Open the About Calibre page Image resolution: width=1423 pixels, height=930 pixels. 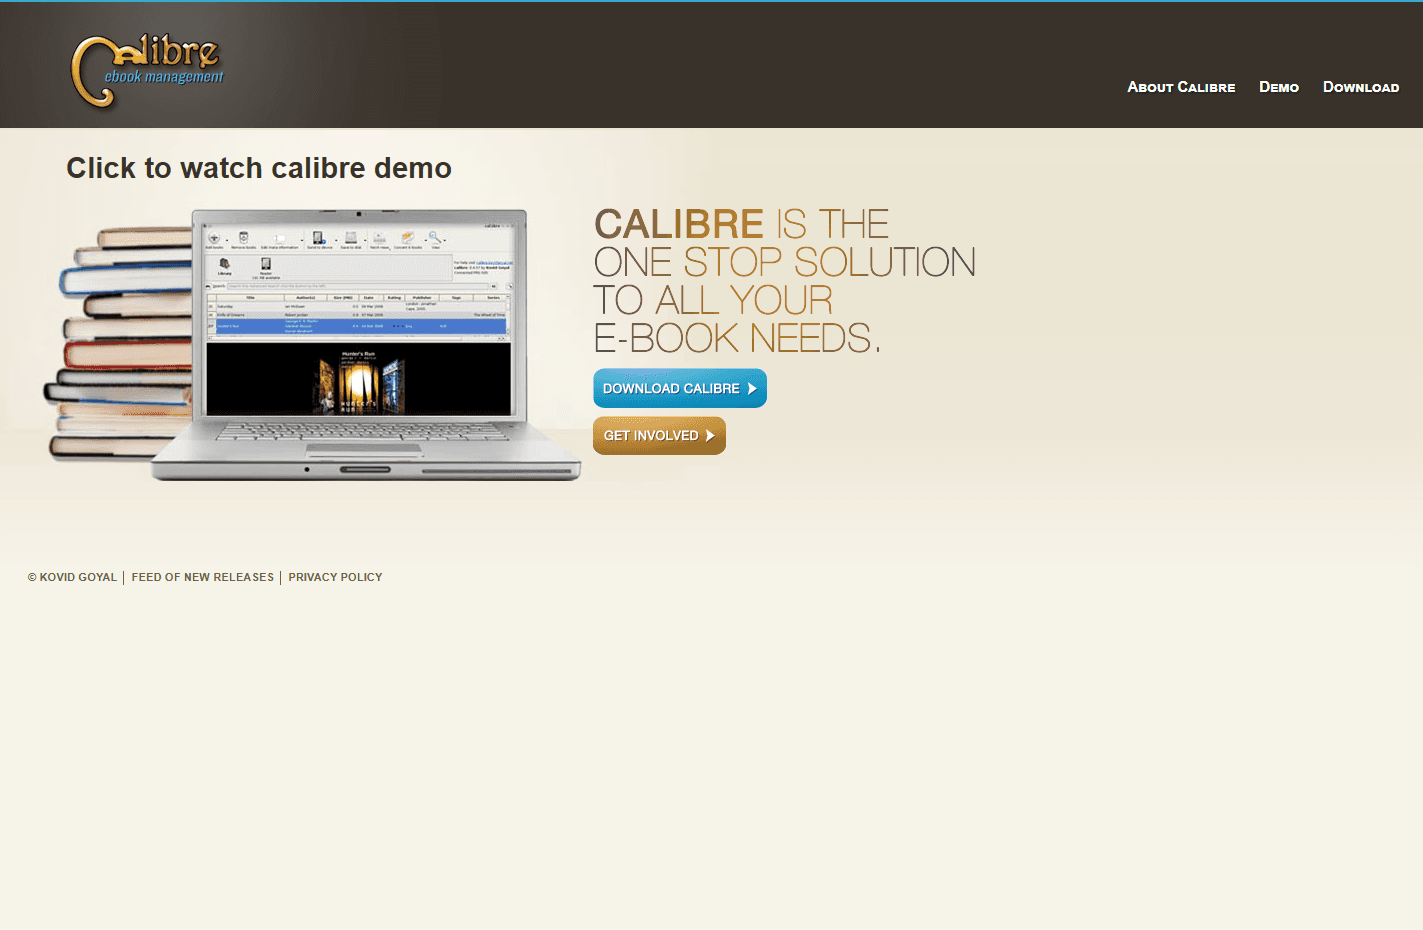pyautogui.click(x=1181, y=87)
